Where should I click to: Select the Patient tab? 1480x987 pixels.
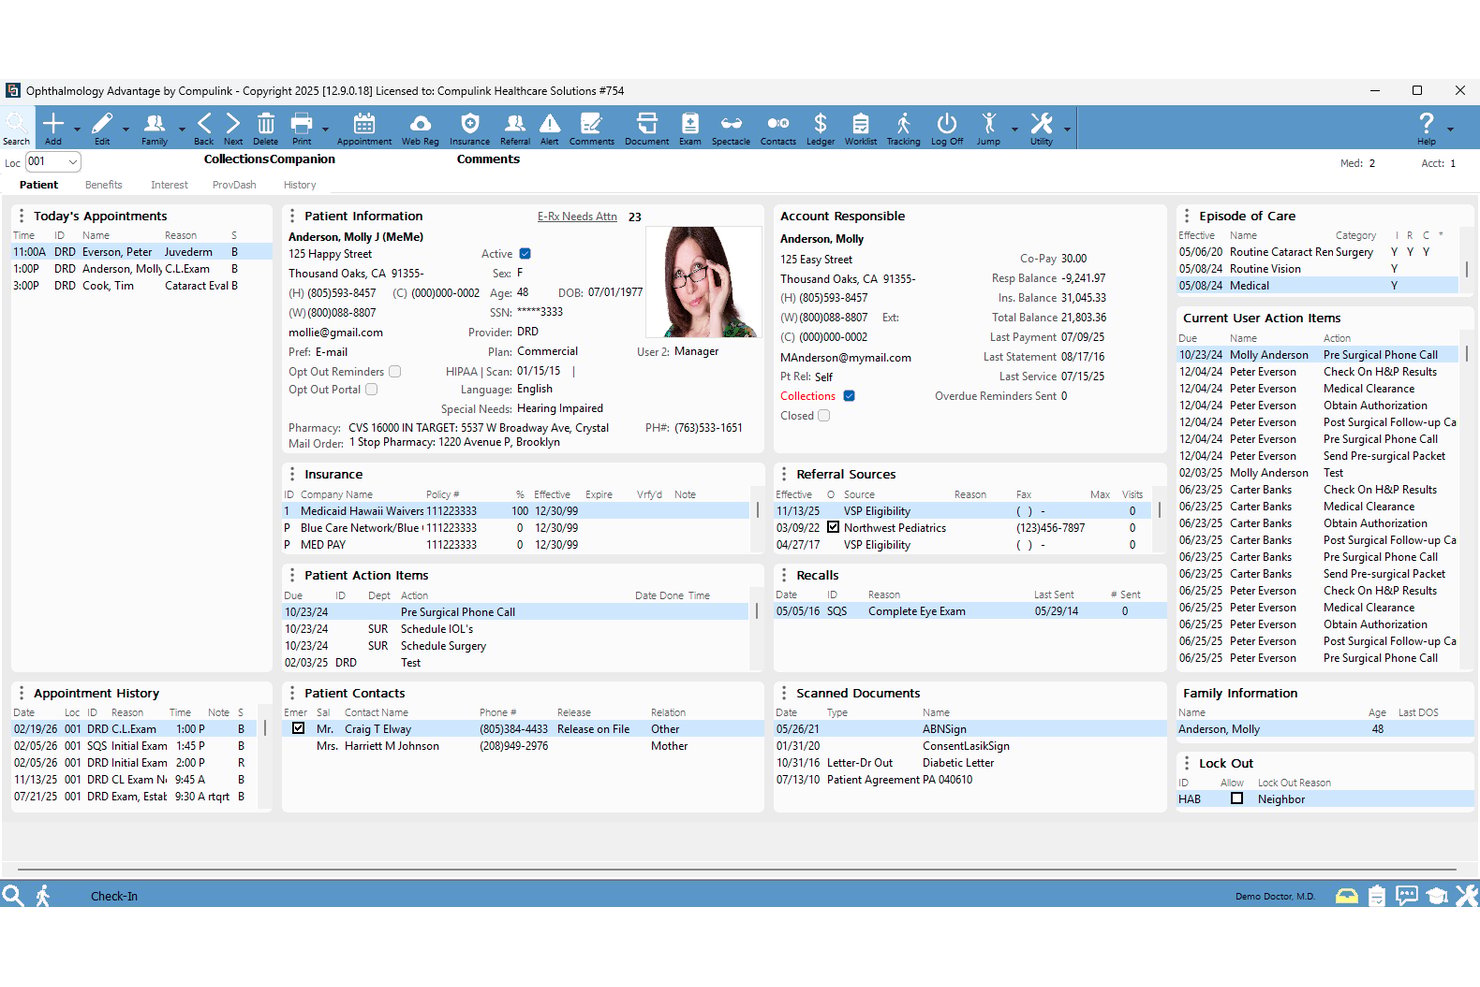pos(39,185)
